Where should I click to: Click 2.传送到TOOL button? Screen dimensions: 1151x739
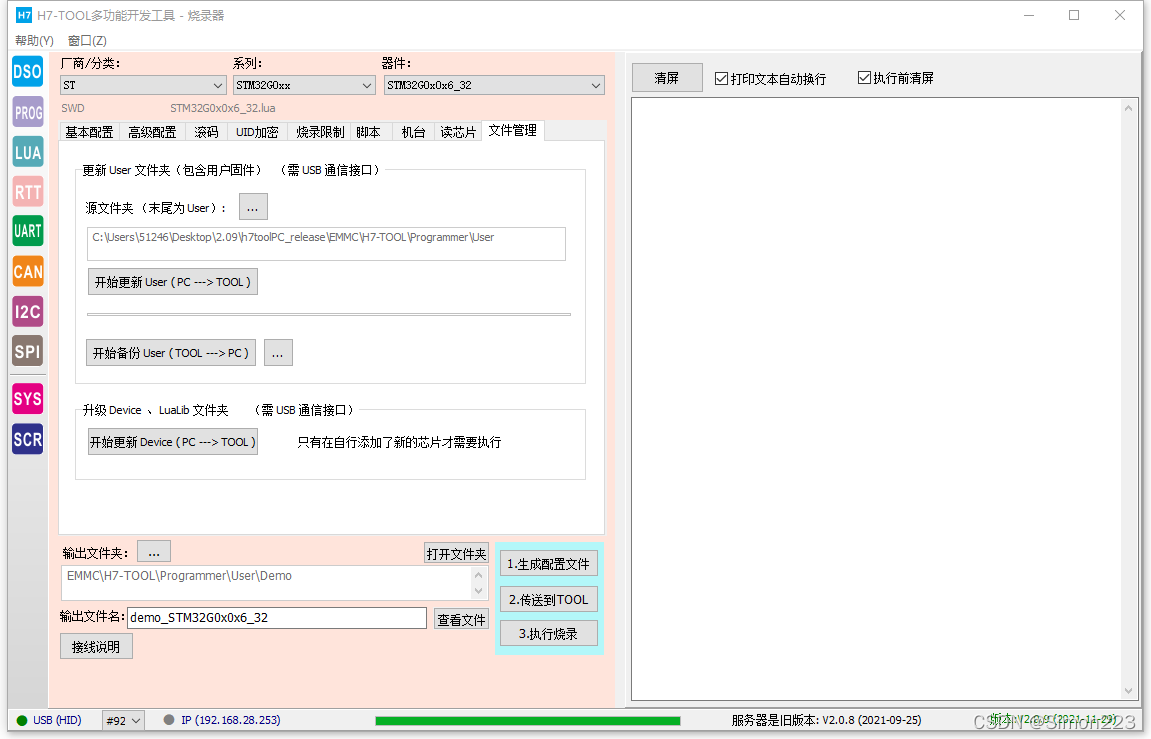pos(548,599)
